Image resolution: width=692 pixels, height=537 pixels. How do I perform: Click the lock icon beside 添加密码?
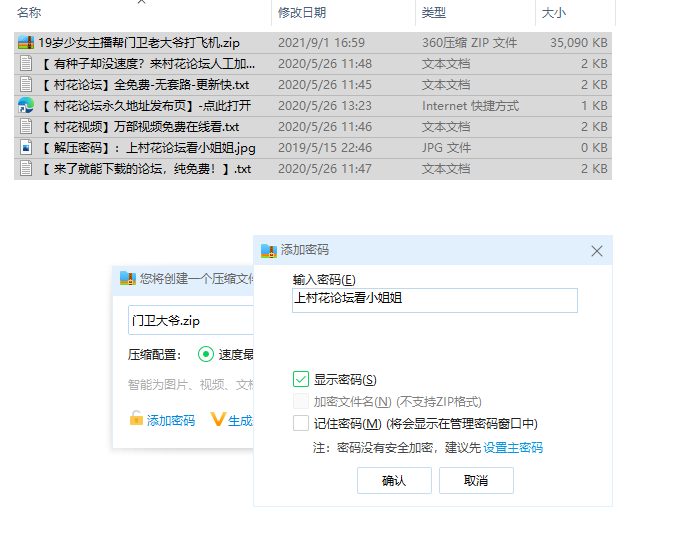click(x=136, y=420)
